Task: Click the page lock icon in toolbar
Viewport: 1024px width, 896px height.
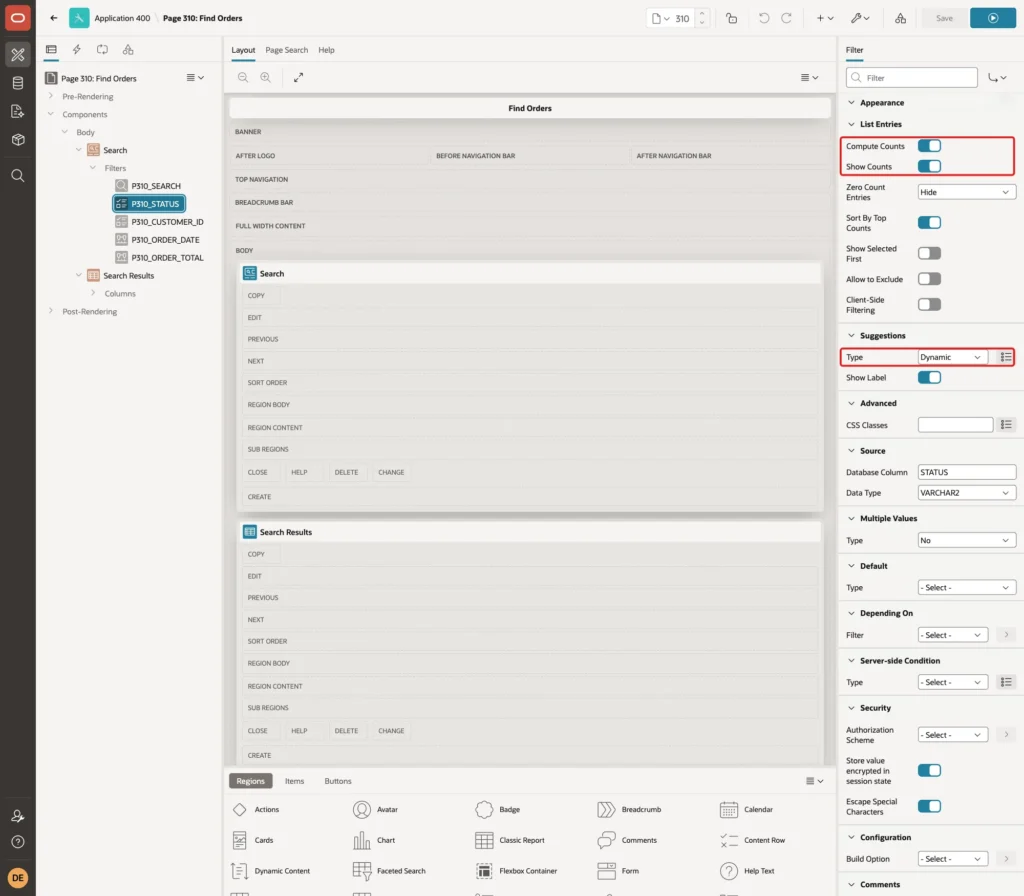Action: (731, 18)
